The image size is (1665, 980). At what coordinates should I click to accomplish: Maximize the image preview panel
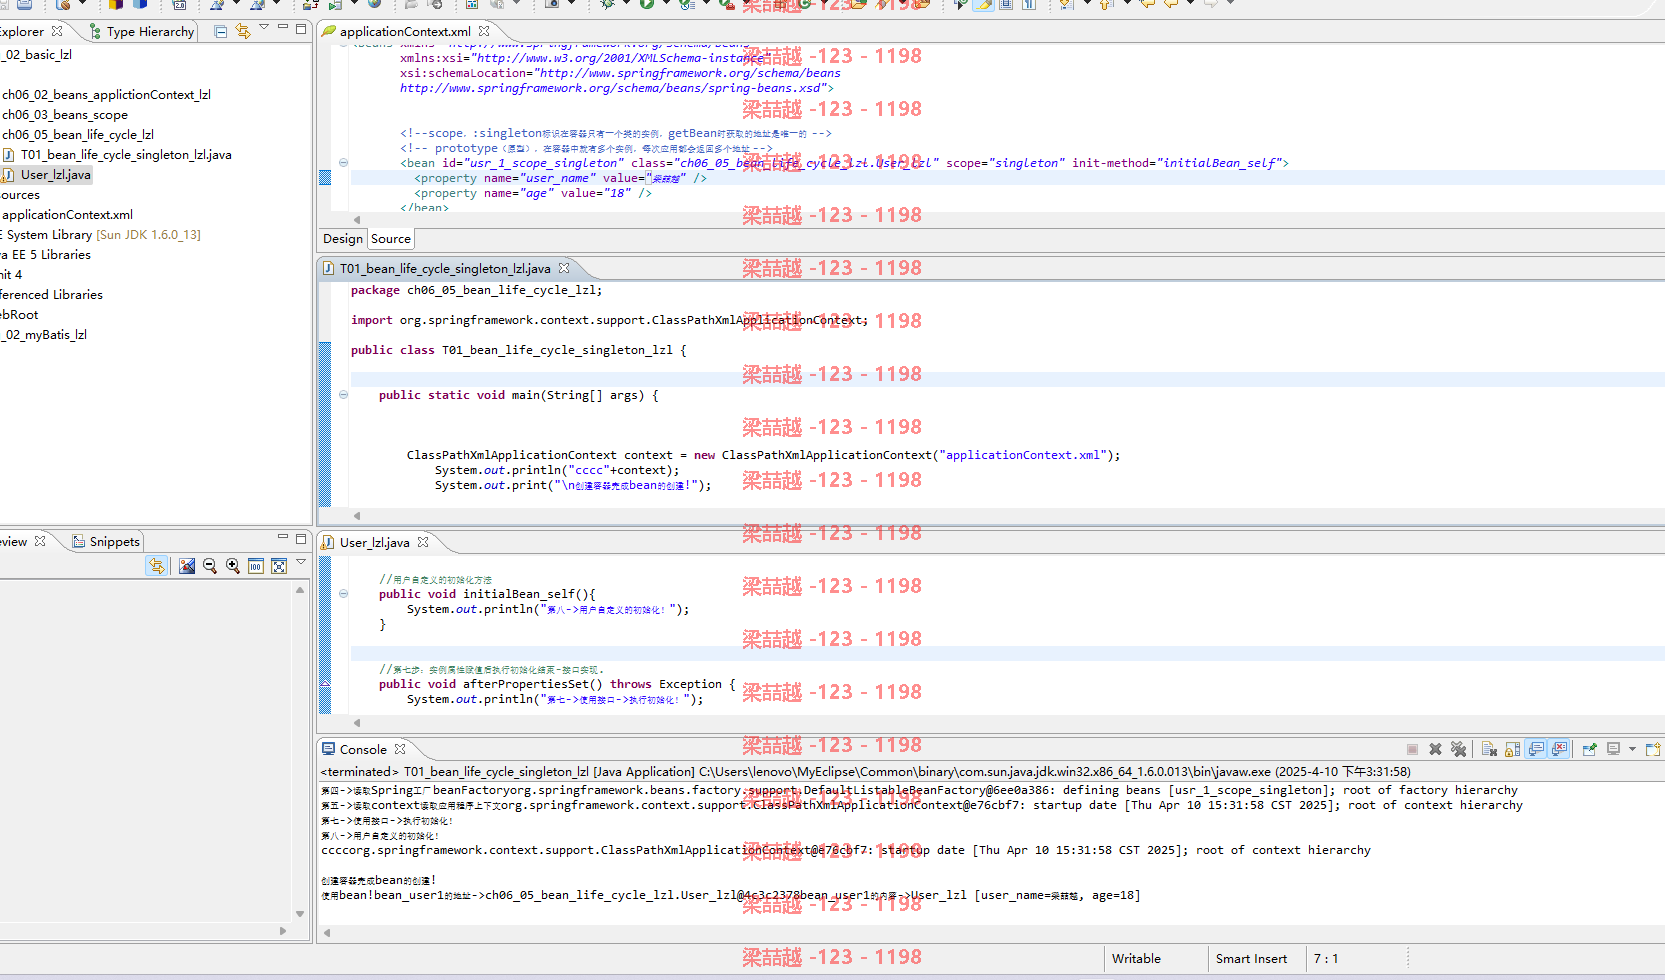pyautogui.click(x=301, y=538)
